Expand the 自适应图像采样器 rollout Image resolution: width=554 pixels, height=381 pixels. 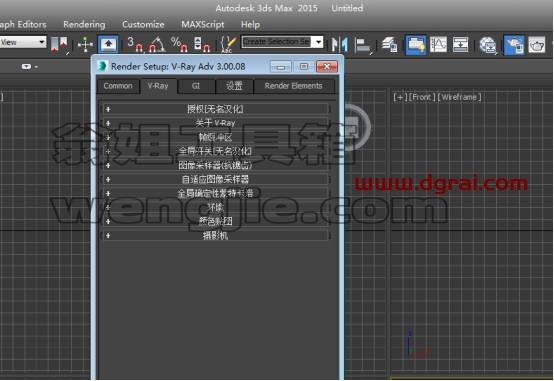tap(216, 179)
